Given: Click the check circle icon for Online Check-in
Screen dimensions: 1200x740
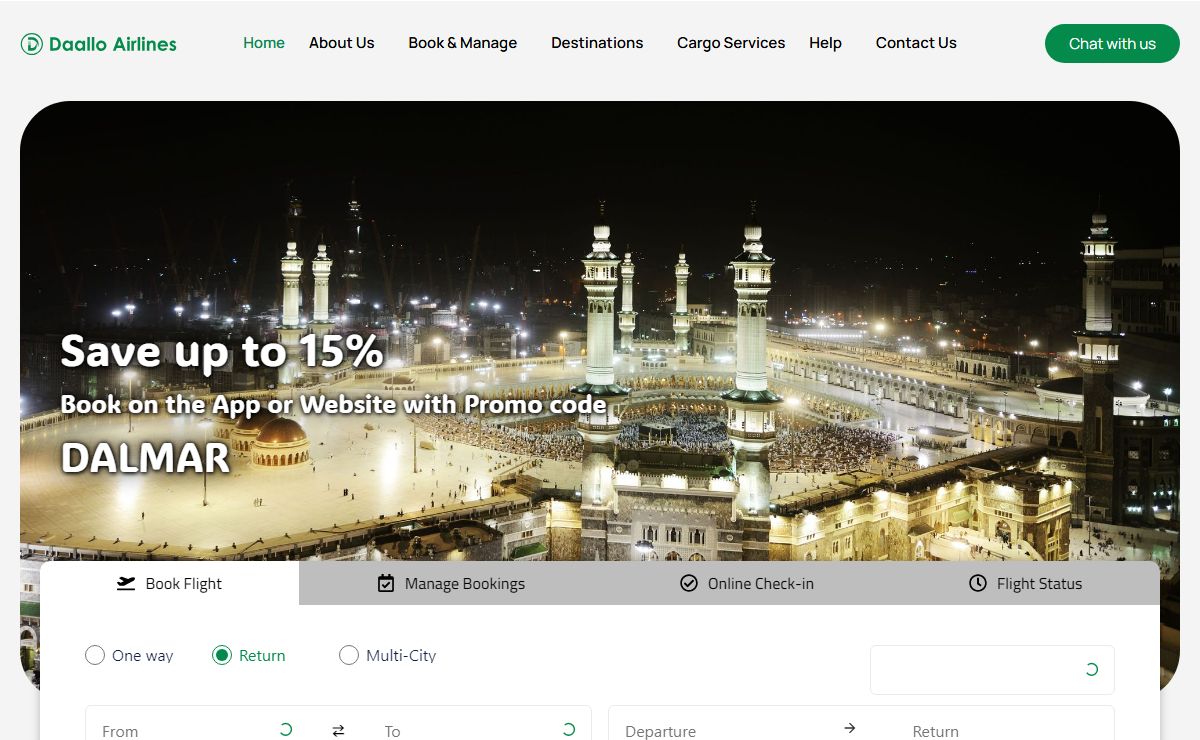Looking at the screenshot, I should coord(689,583).
